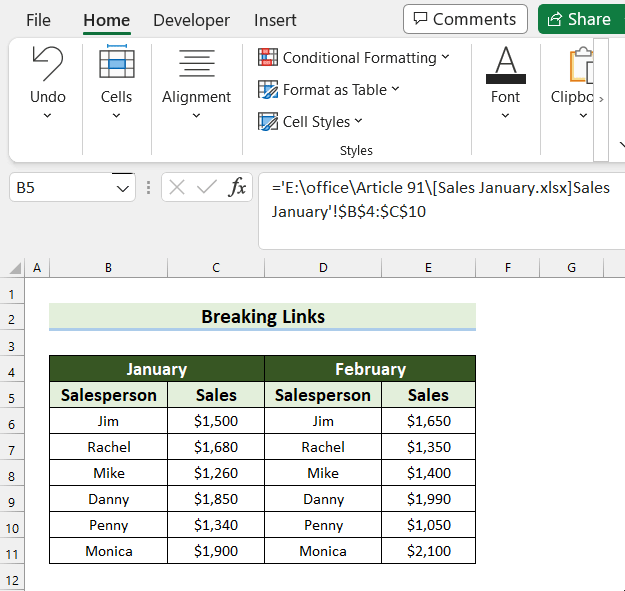This screenshot has width=625, height=591.
Task: Open the Insert ribbon tab
Action: (x=275, y=20)
